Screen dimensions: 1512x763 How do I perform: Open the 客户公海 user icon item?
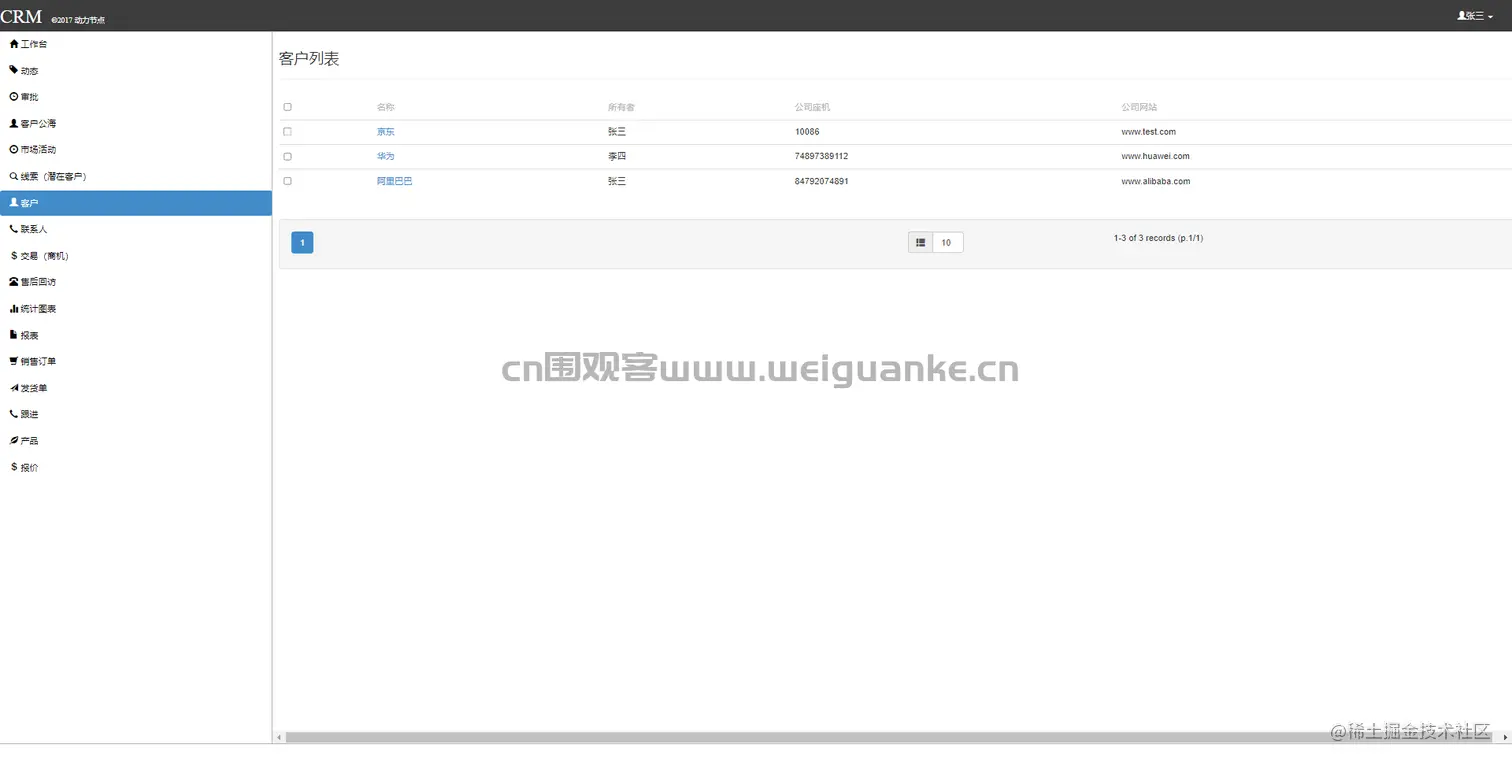click(33, 124)
